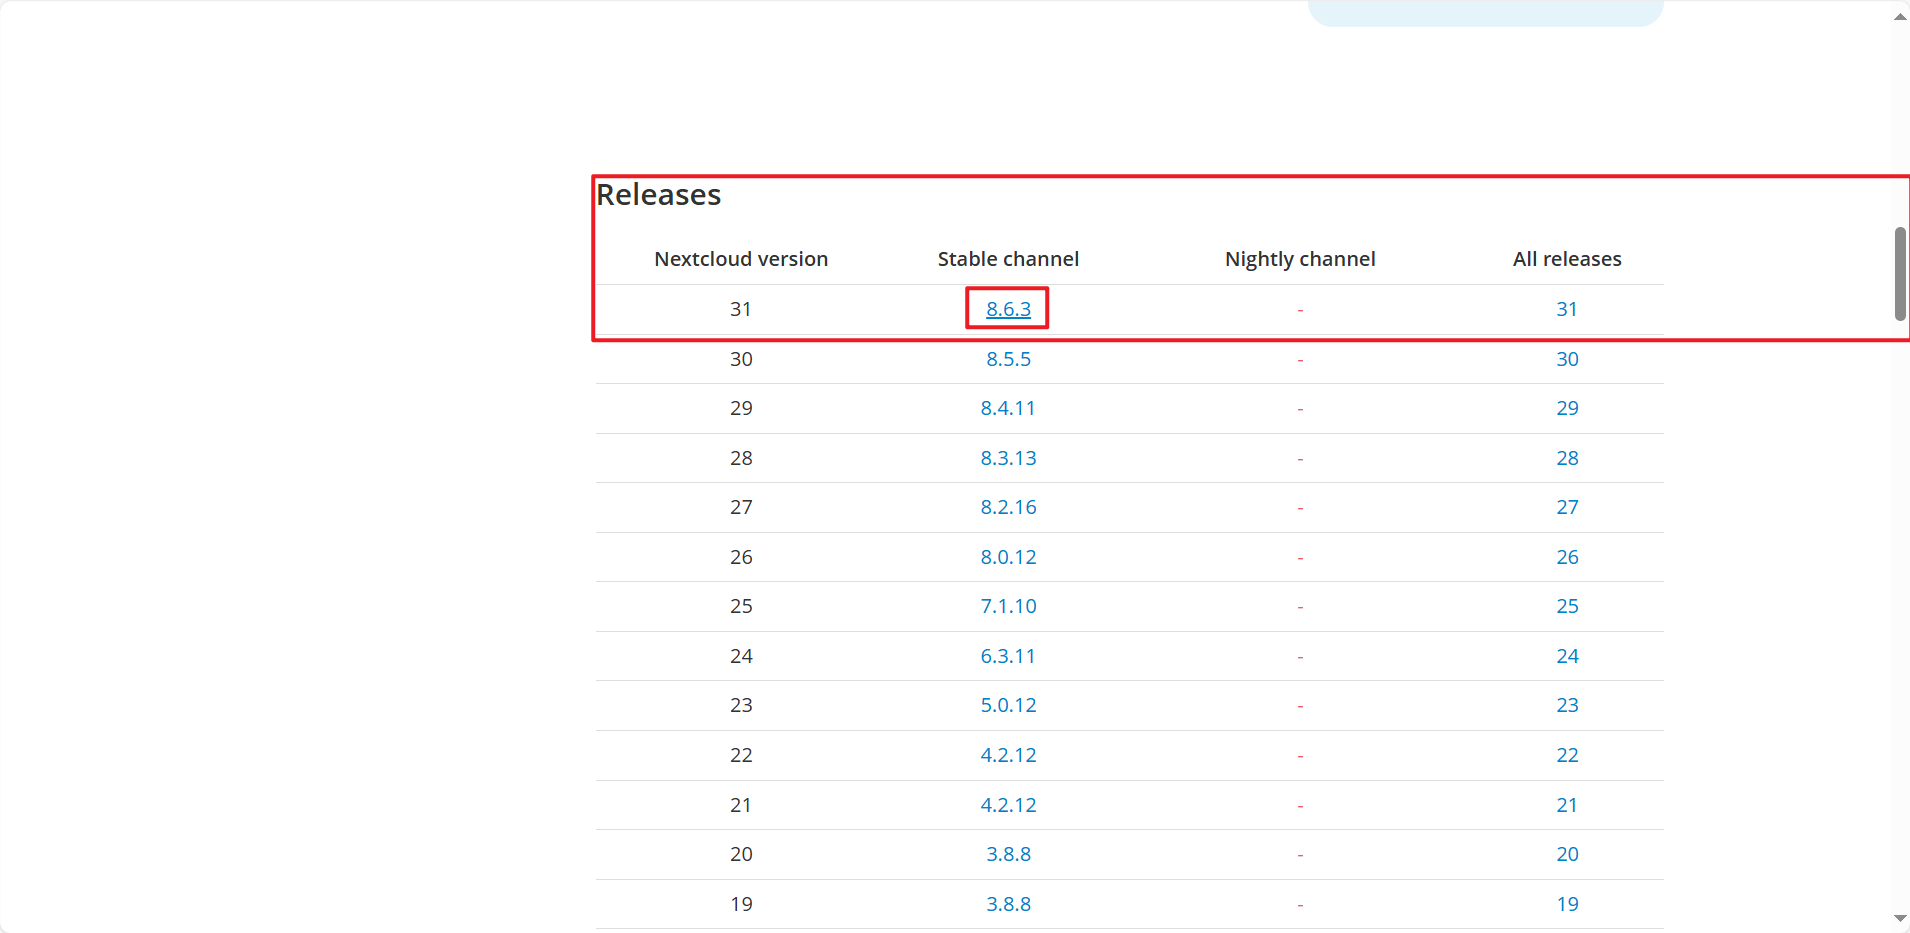Viewport: 1910px width, 933px height.
Task: Click the Releases heading
Action: [659, 194]
